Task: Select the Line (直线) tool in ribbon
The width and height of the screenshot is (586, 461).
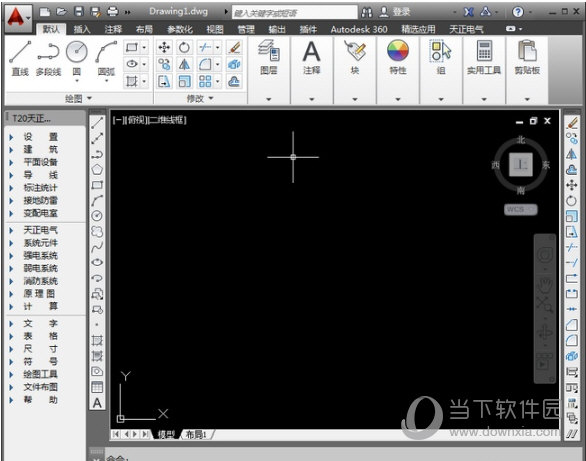Action: [20, 58]
